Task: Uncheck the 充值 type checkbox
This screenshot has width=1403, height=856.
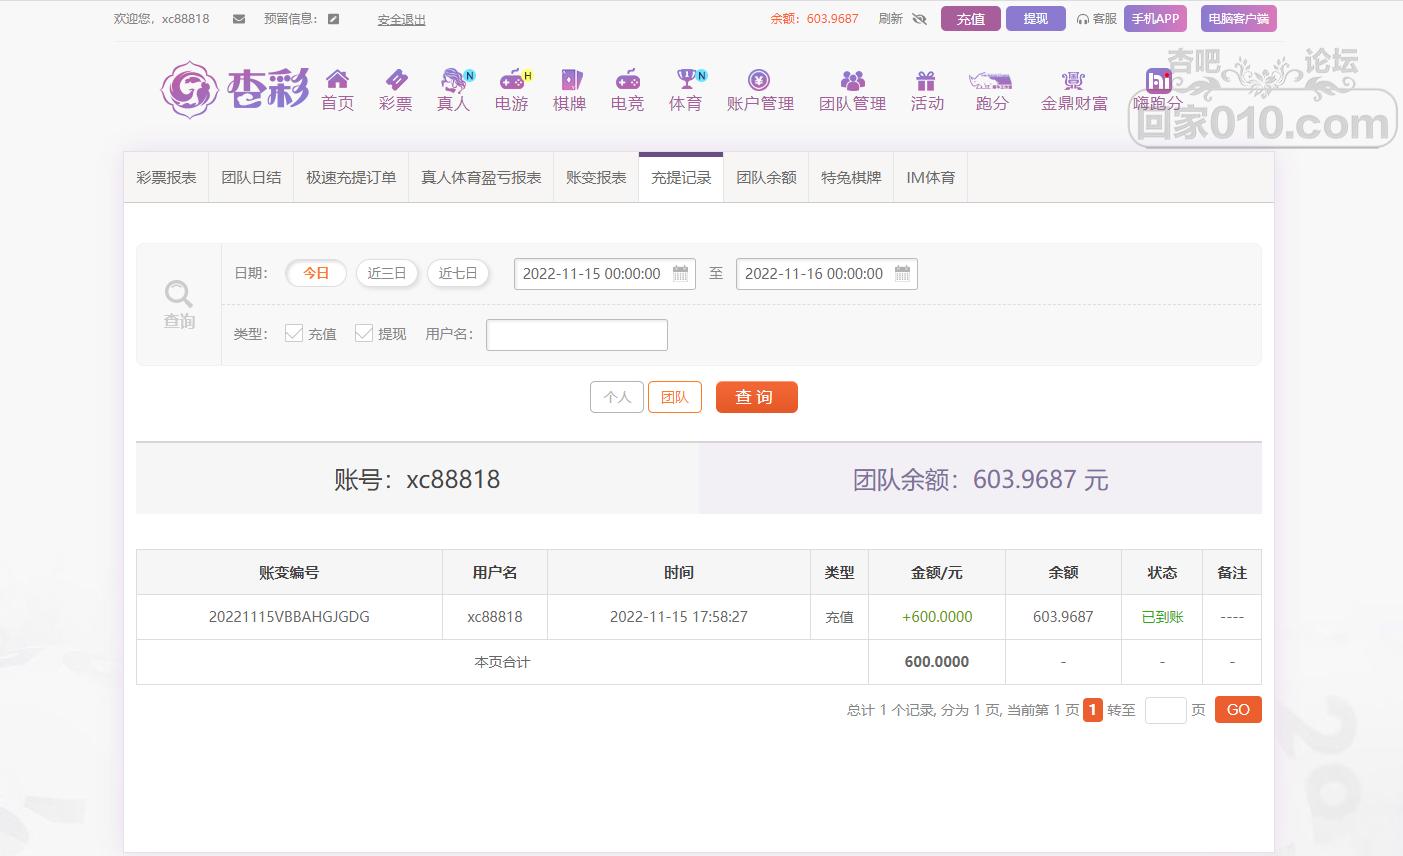Action: tap(294, 333)
